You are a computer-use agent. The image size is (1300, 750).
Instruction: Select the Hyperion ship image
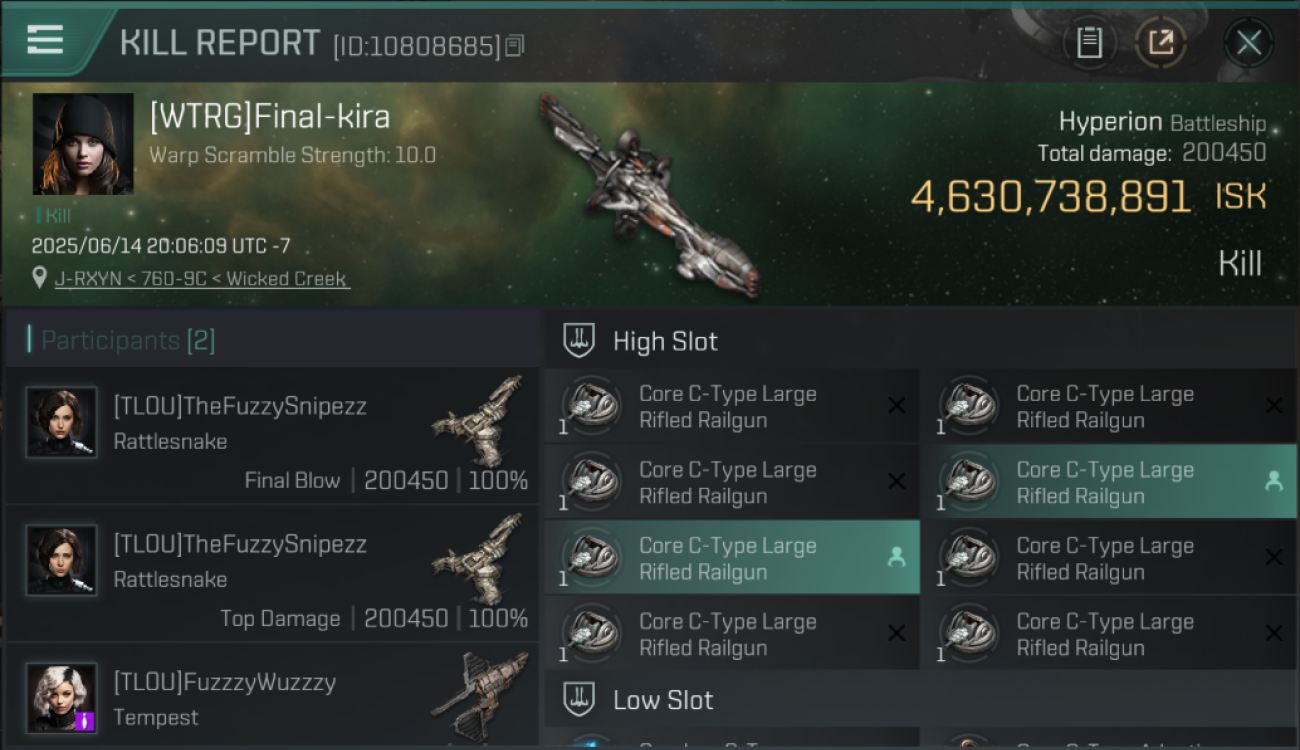(647, 195)
